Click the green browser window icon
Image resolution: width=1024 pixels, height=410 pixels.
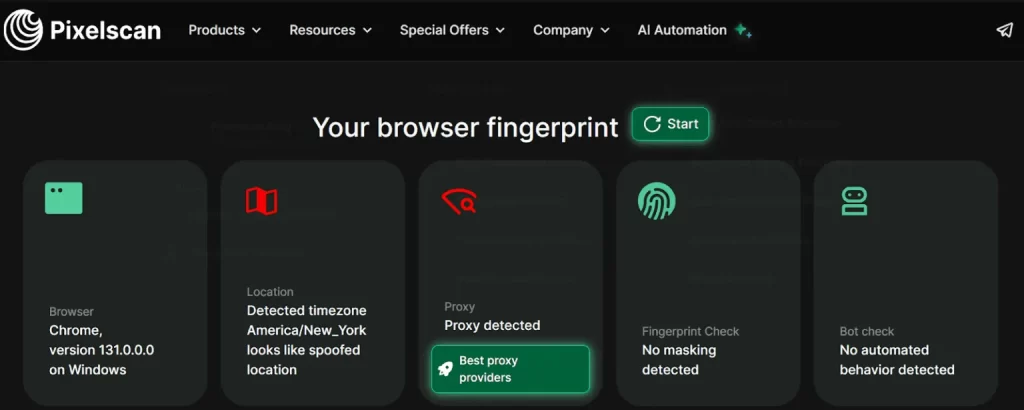tap(63, 198)
